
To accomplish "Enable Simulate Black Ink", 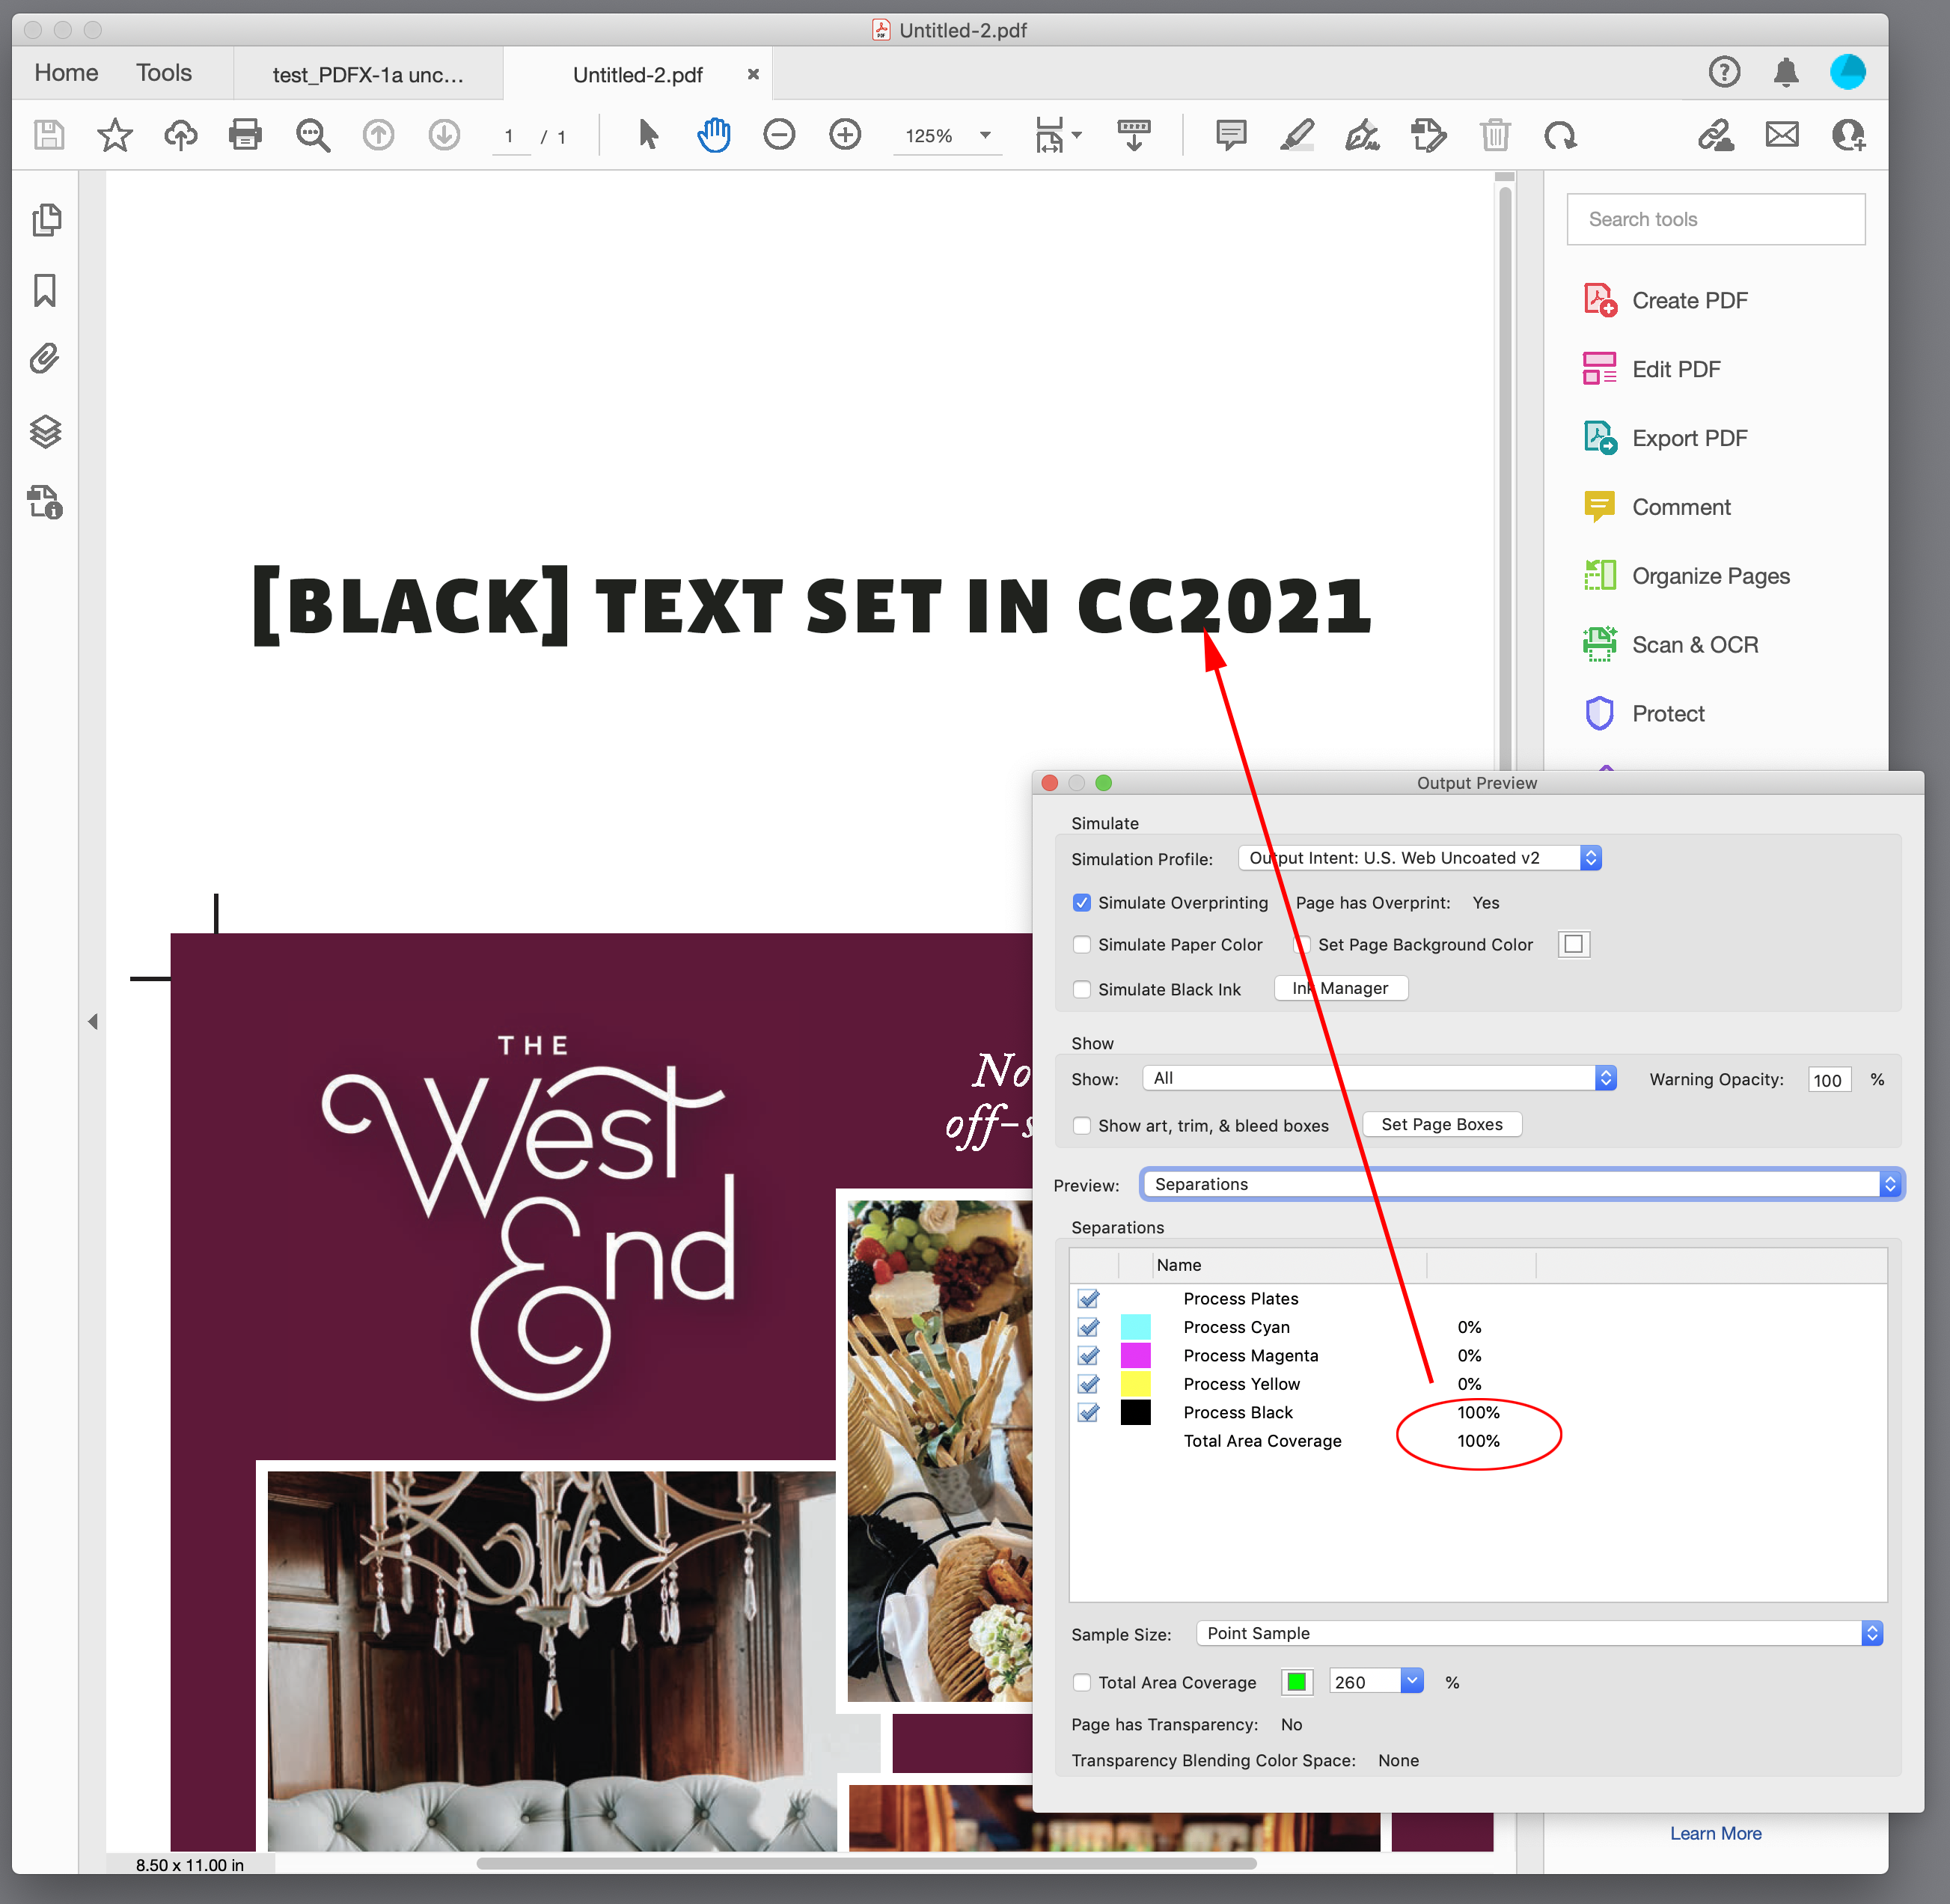I will [1082, 989].
